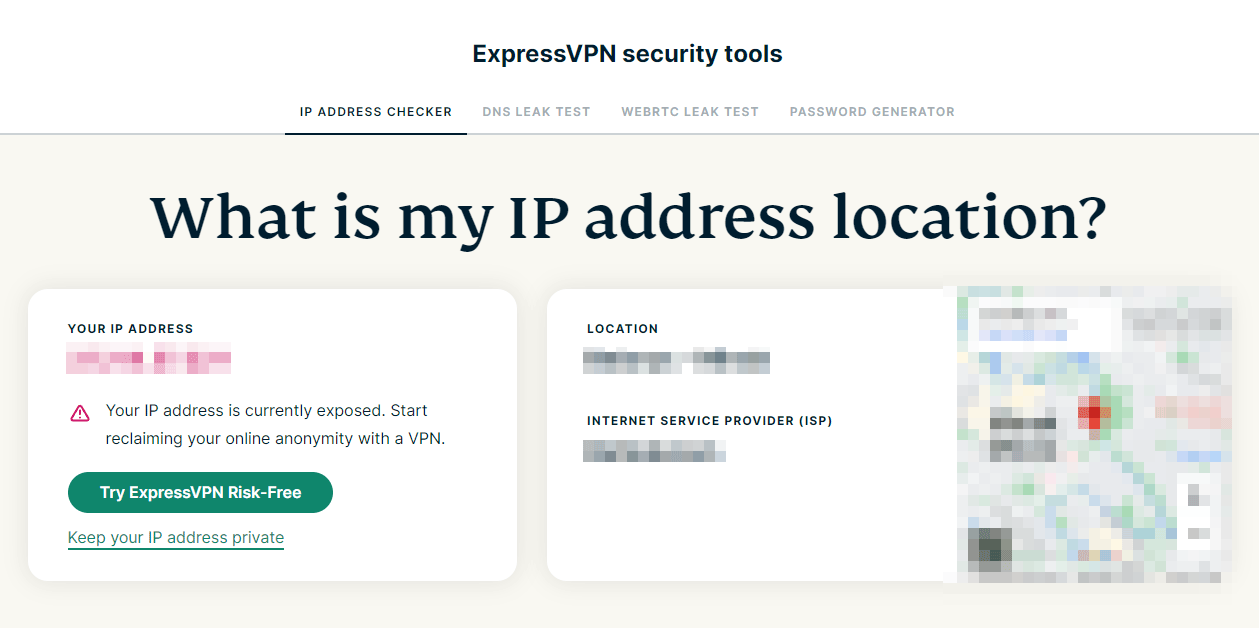Viewport: 1259px width, 628px height.
Task: Click Try ExpressVPN Risk-Free button
Action: point(200,493)
